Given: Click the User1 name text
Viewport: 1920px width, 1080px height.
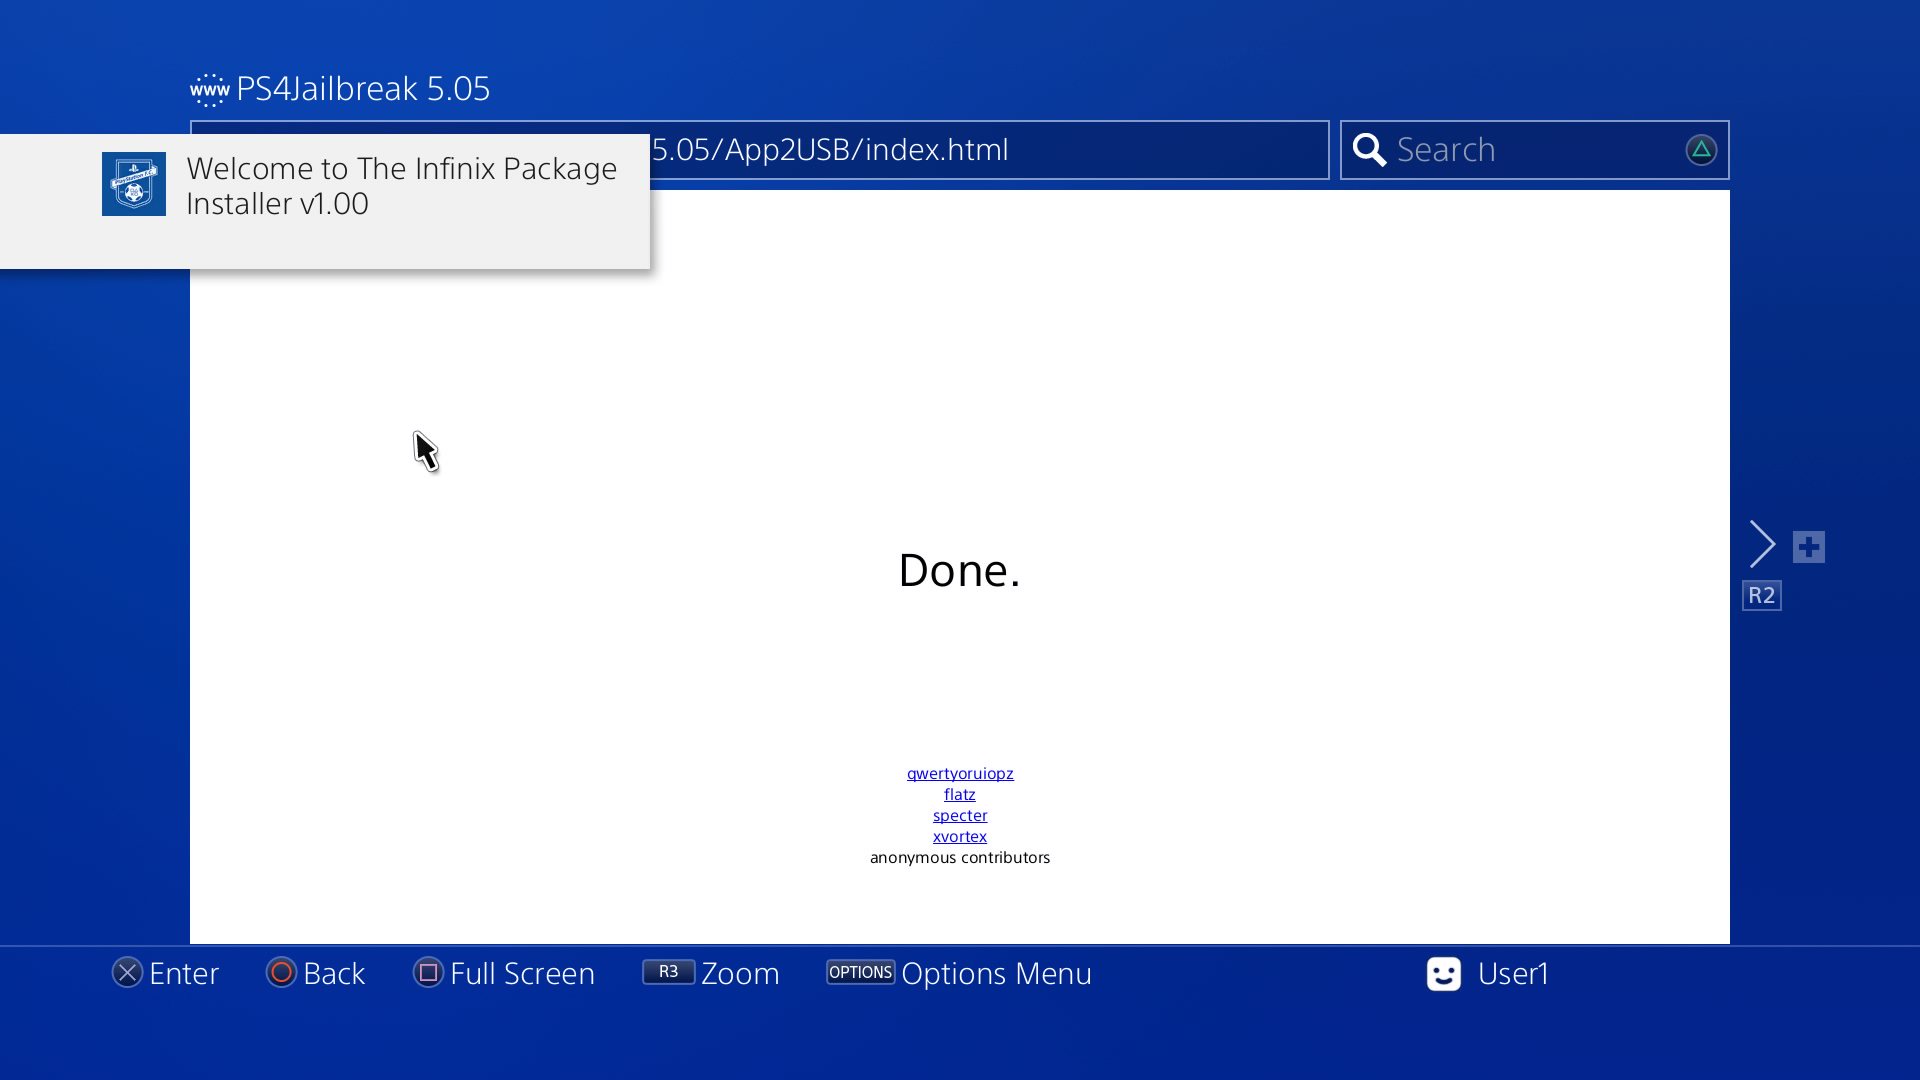Looking at the screenshot, I should 1513,974.
